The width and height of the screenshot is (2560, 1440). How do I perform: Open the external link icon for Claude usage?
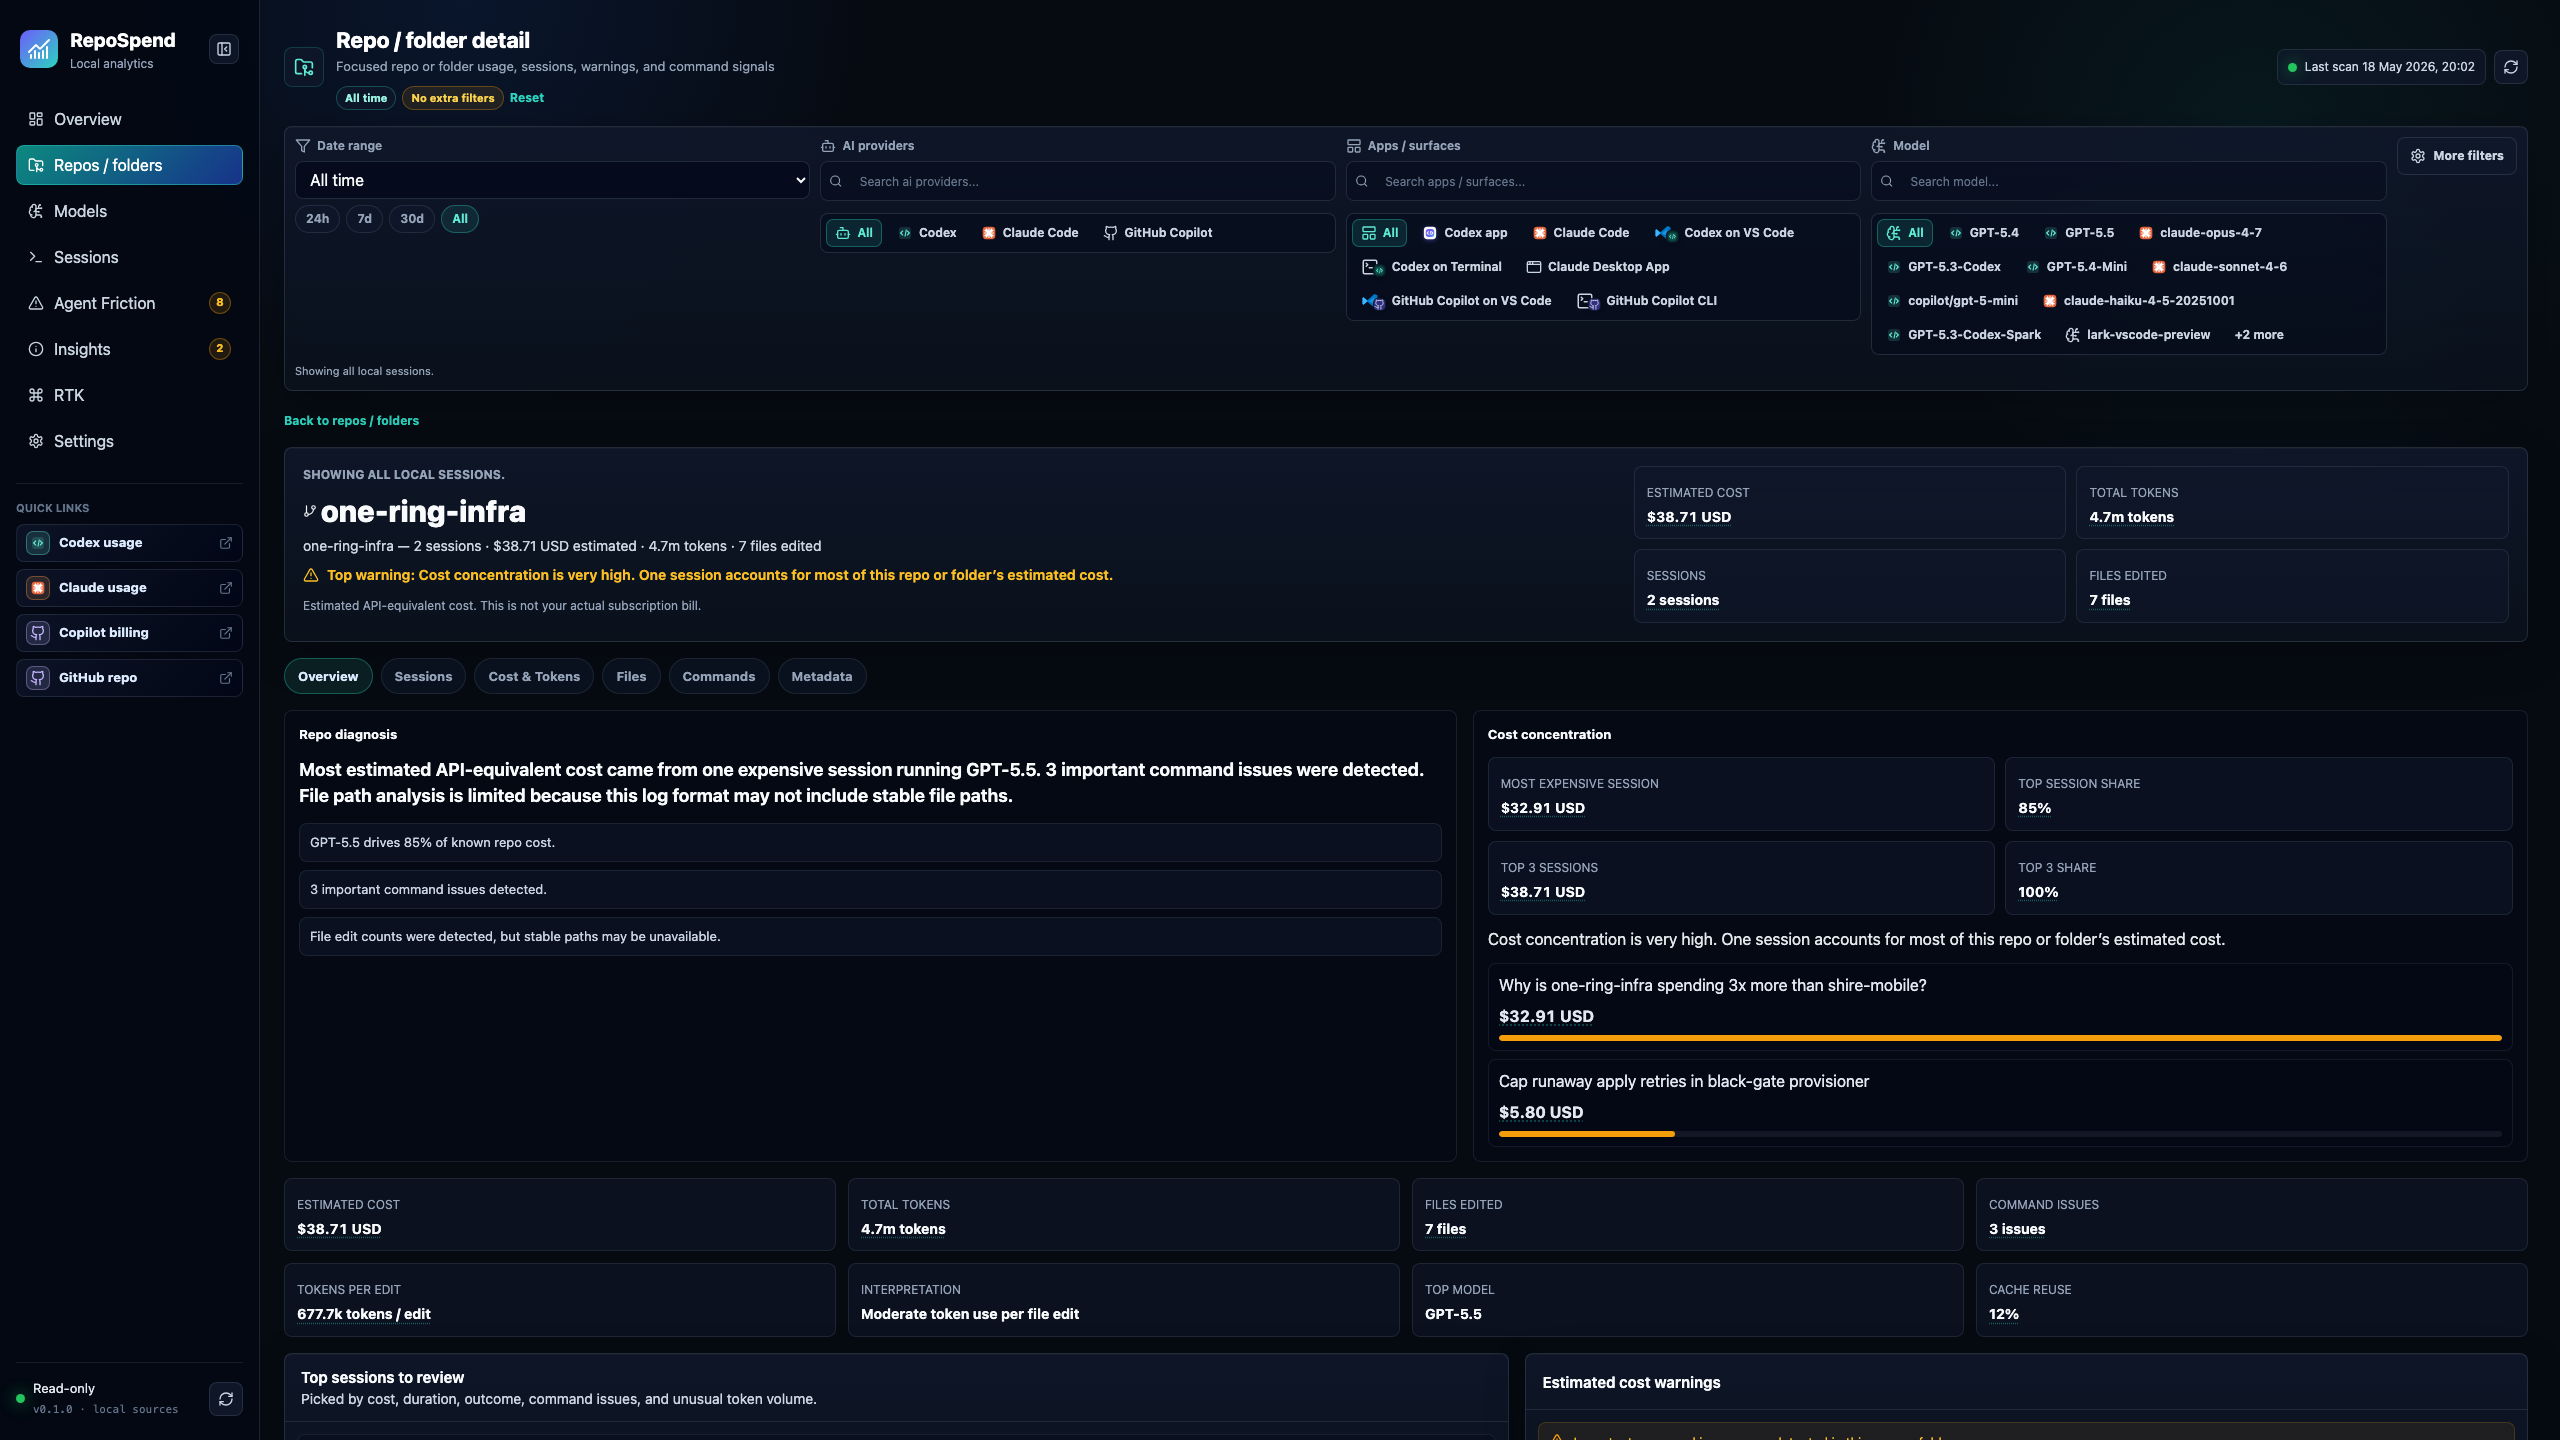[226, 588]
